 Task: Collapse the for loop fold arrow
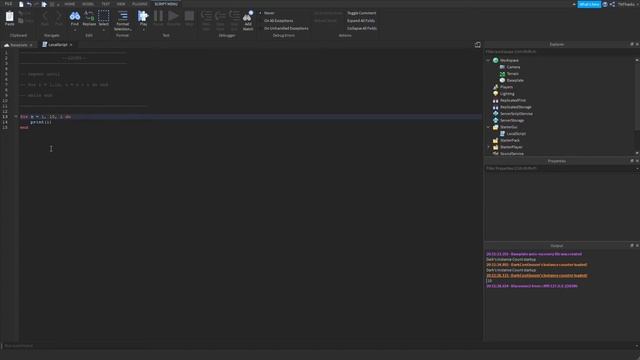(16, 117)
